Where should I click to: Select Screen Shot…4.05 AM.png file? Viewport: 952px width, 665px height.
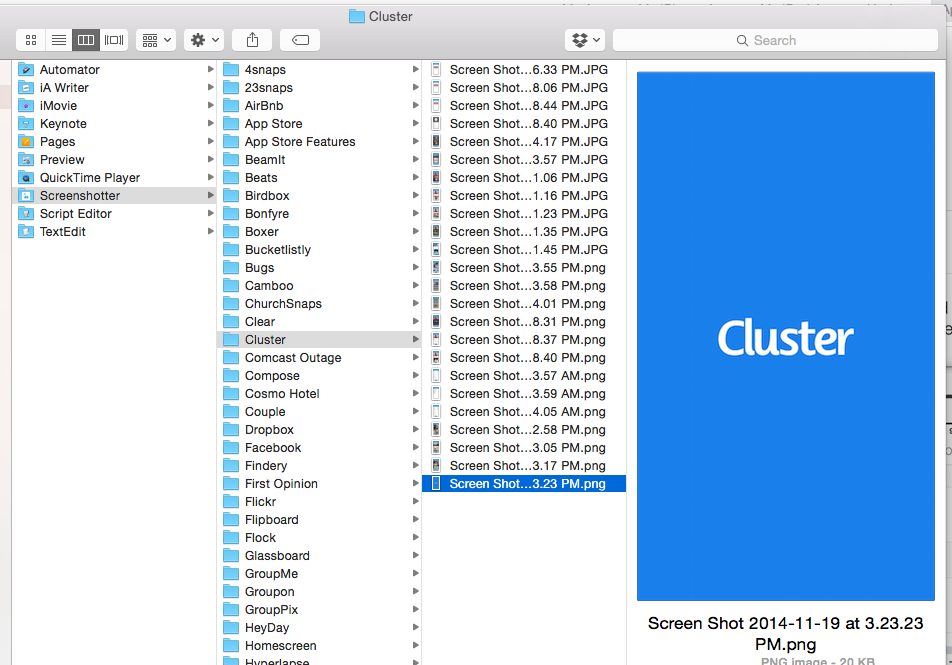(524, 412)
